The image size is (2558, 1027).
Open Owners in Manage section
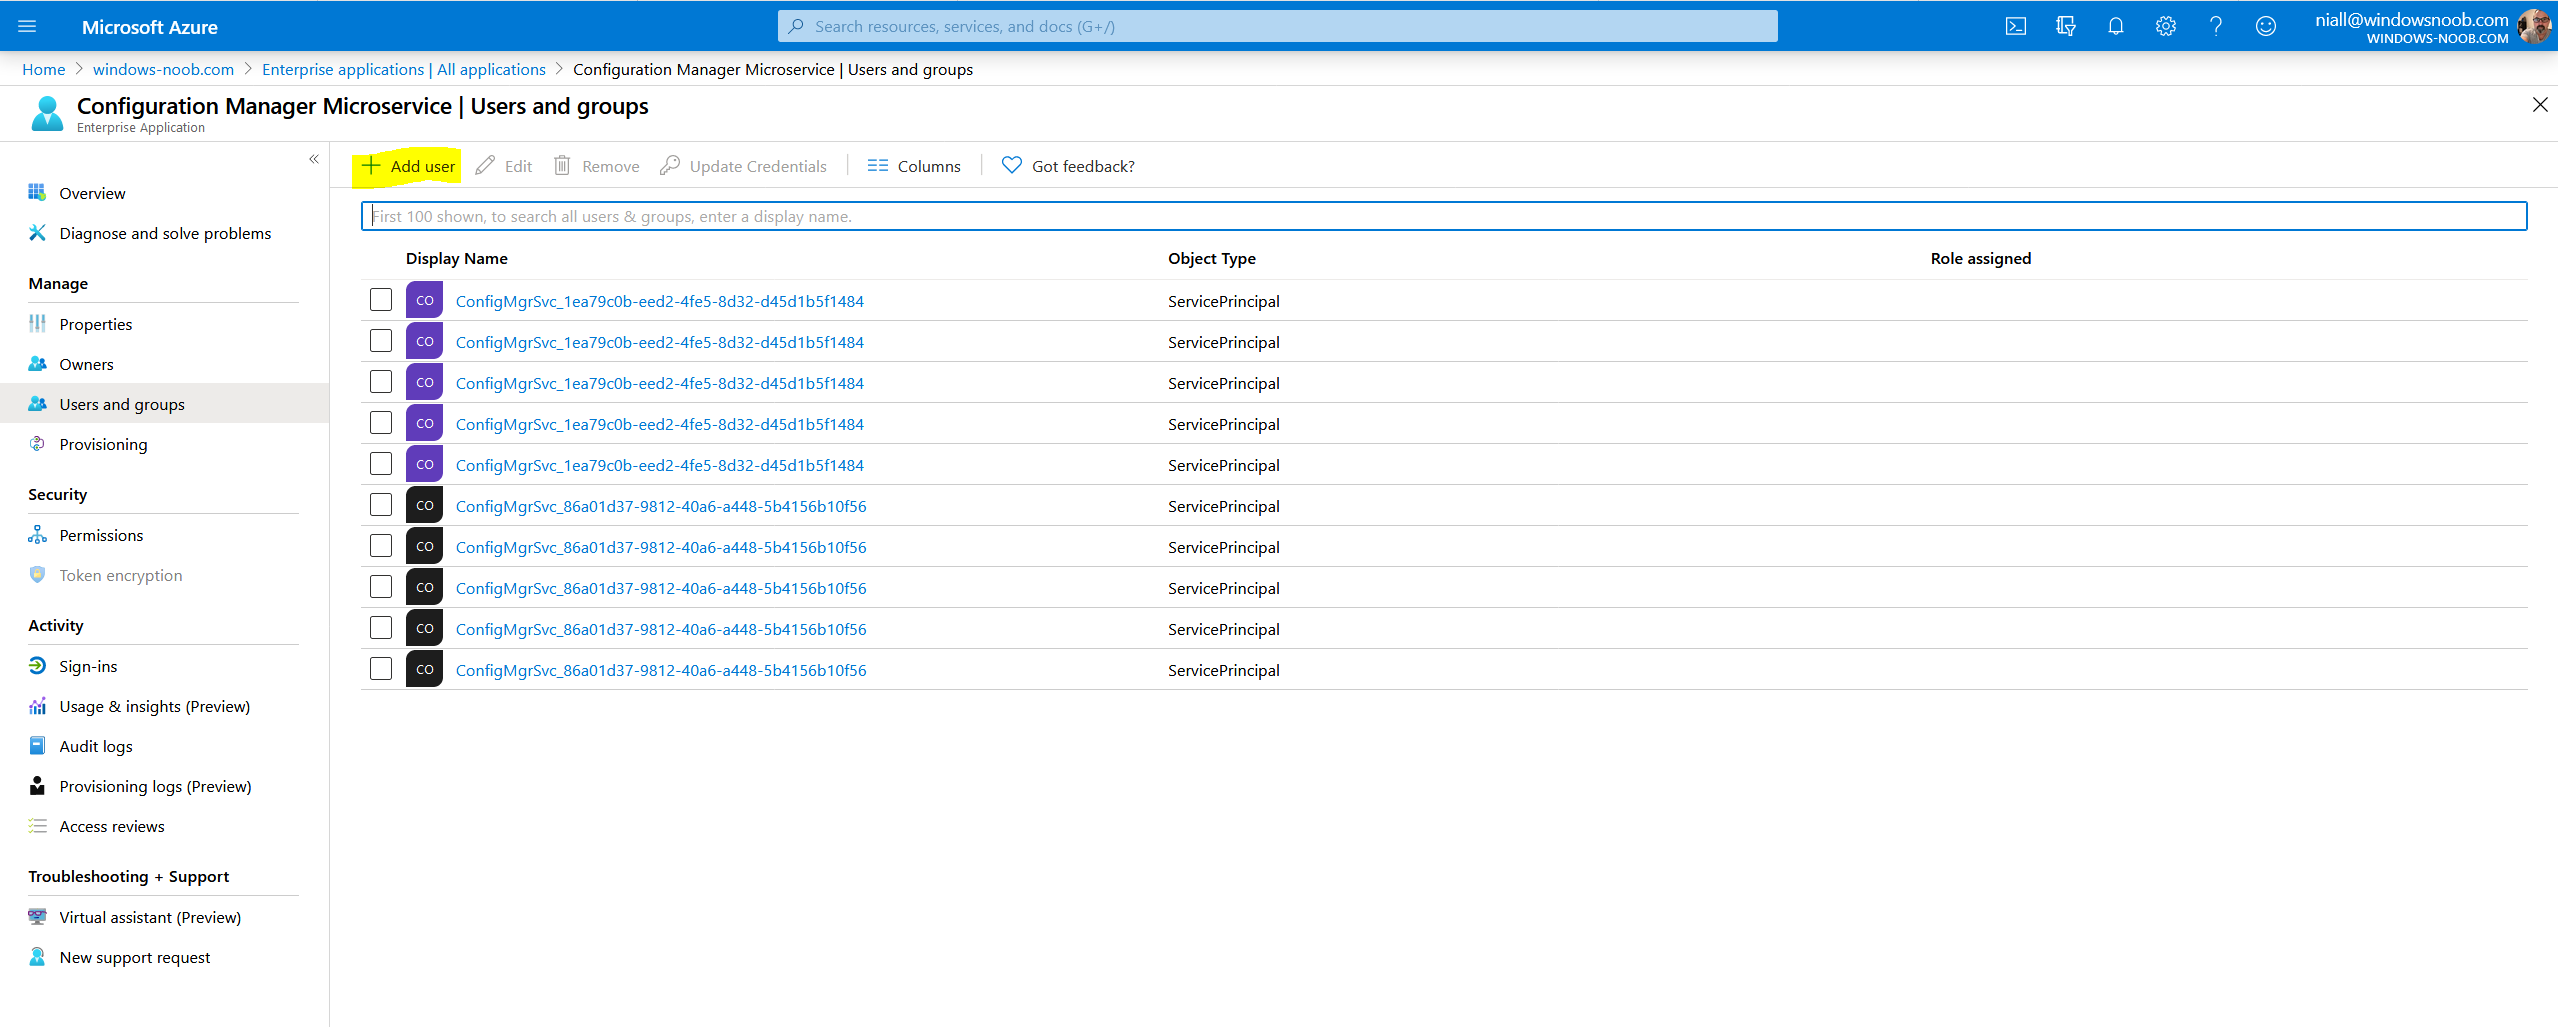pyautogui.click(x=86, y=364)
